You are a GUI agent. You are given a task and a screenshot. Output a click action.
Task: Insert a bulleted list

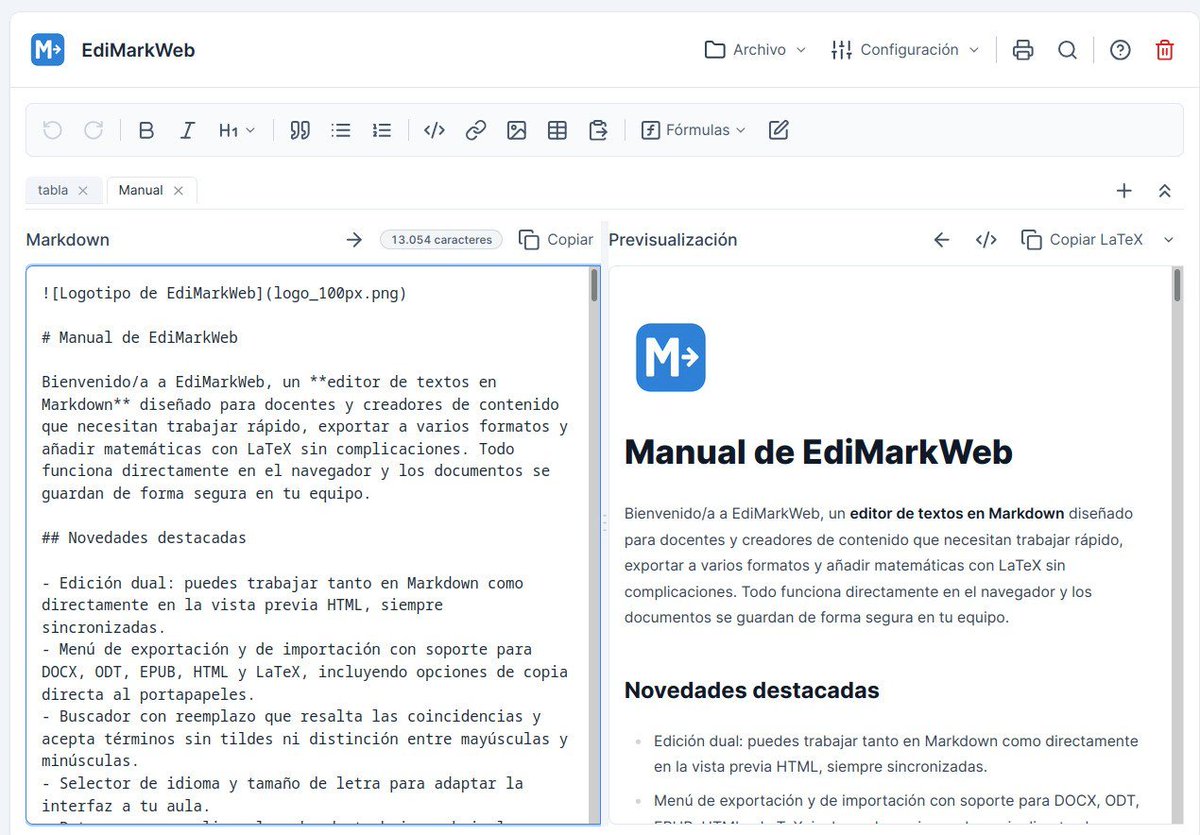pyautogui.click(x=341, y=130)
